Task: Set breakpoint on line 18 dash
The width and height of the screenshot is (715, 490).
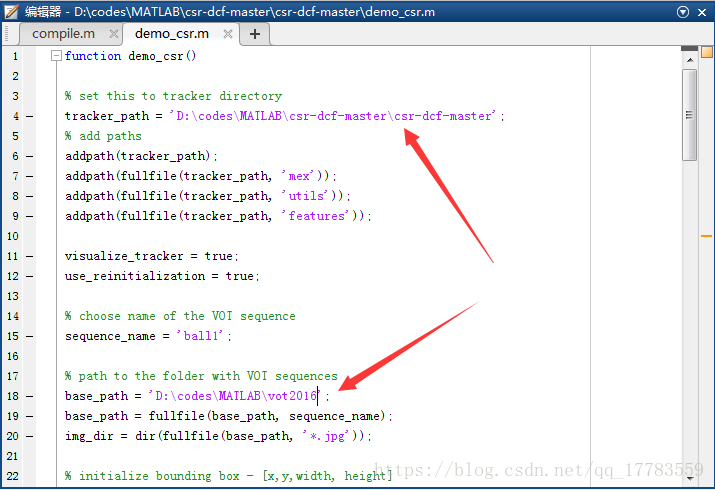Action: (29, 397)
